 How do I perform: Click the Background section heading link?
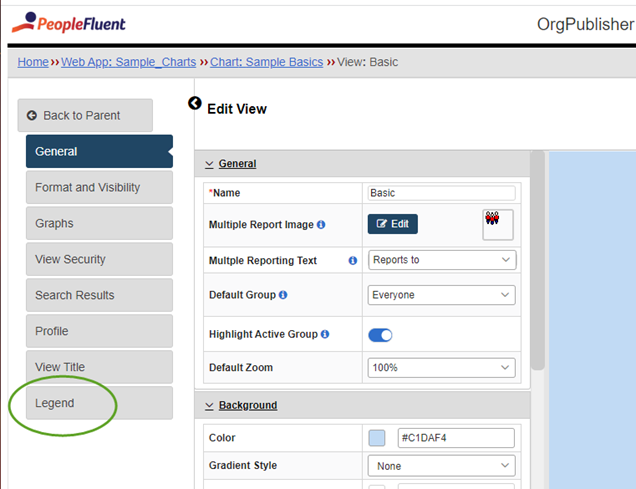tap(248, 405)
